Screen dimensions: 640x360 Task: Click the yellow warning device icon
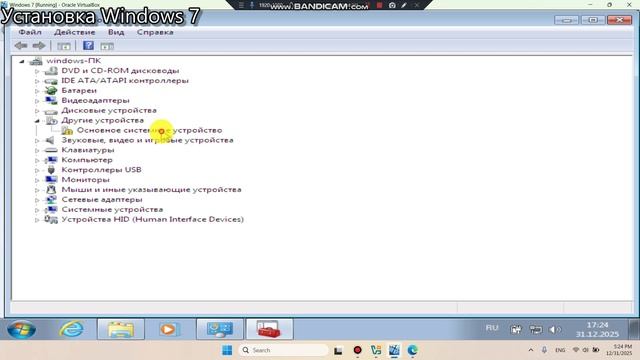(x=67, y=130)
